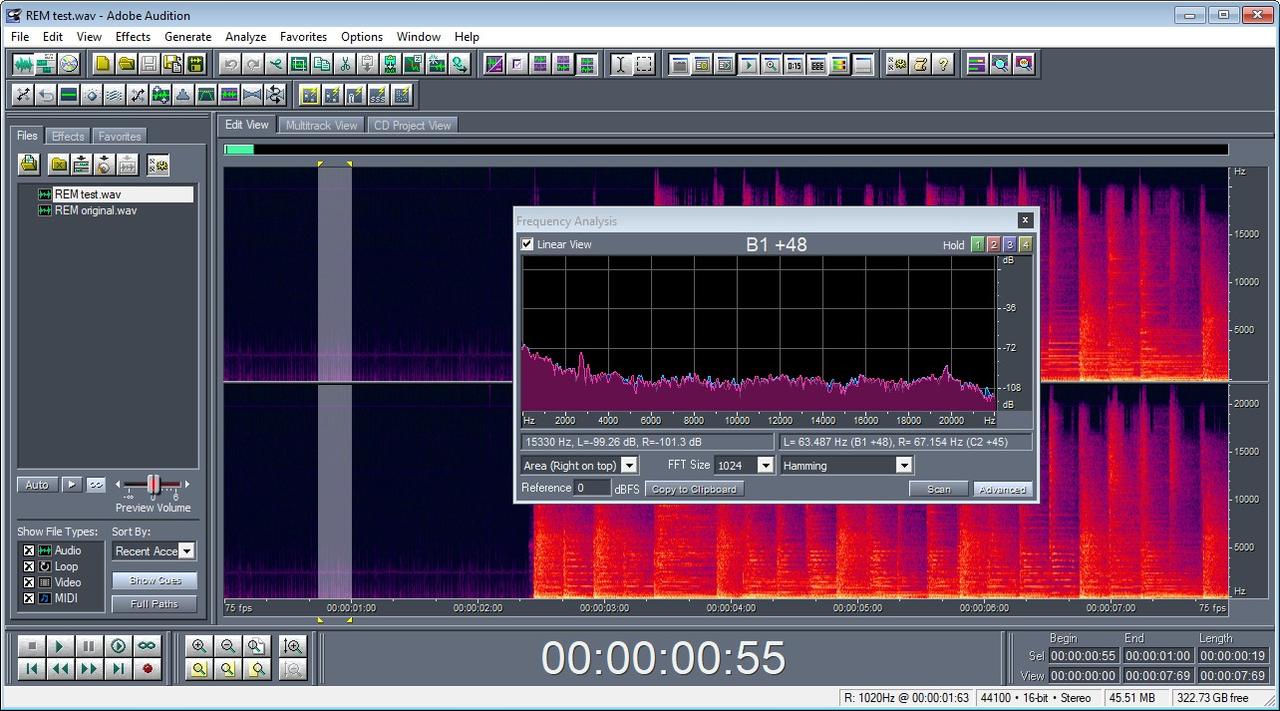1280x711 pixels.
Task: Click the Play Looped infinity button
Action: (x=147, y=646)
